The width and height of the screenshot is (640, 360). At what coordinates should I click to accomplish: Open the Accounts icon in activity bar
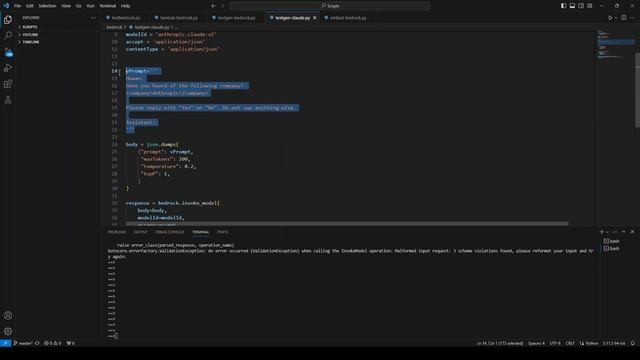(x=8, y=315)
